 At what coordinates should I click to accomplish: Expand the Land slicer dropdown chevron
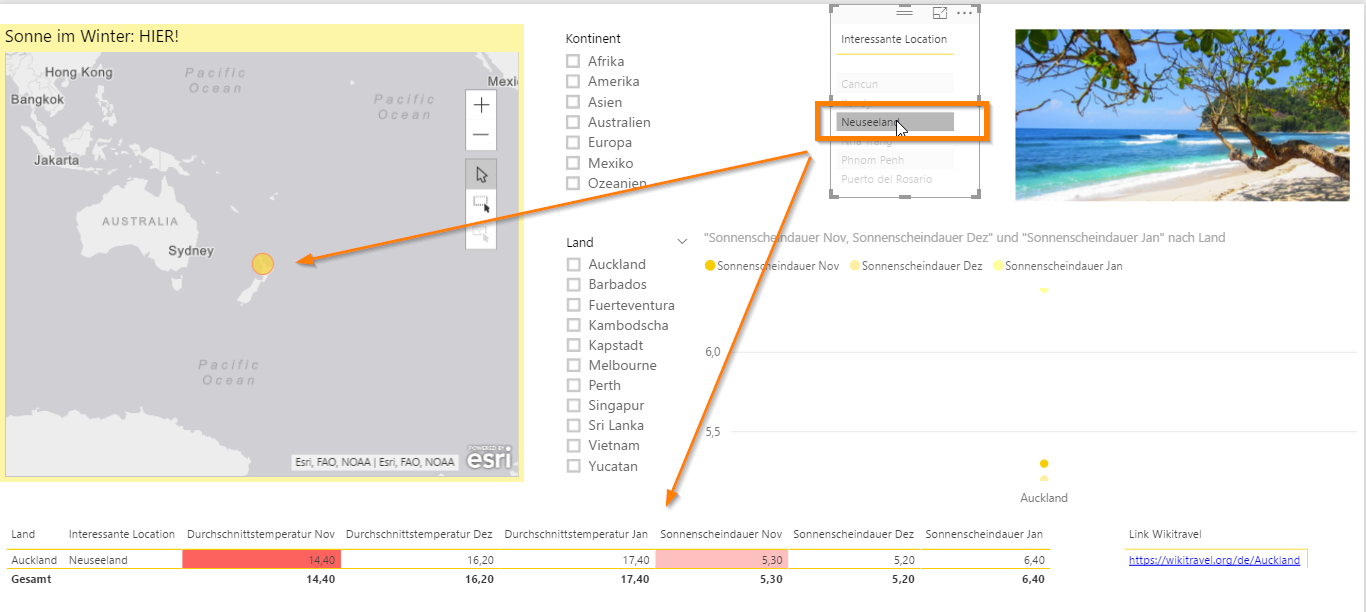coord(682,242)
